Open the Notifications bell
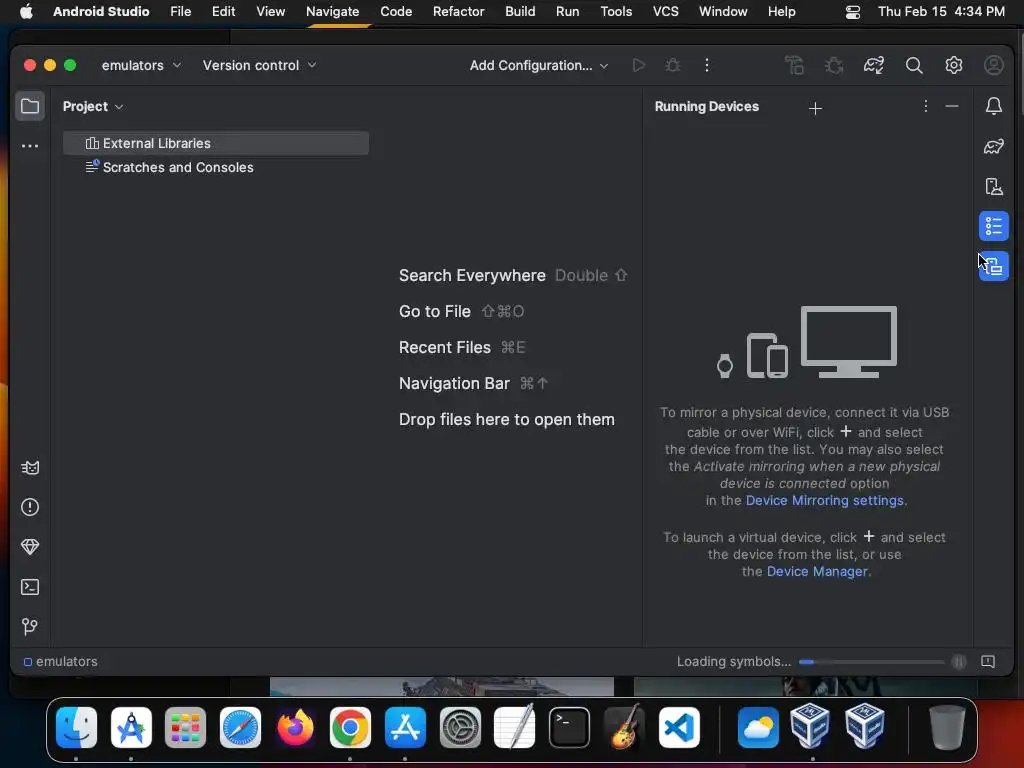This screenshot has width=1024, height=768. click(994, 106)
